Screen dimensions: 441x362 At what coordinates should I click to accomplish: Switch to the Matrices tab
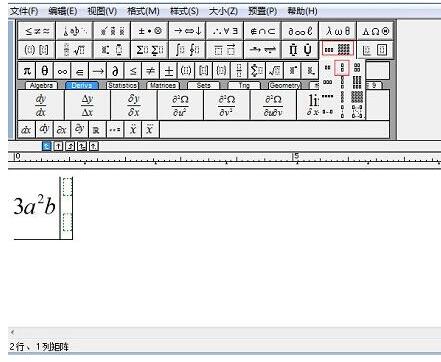tap(163, 85)
